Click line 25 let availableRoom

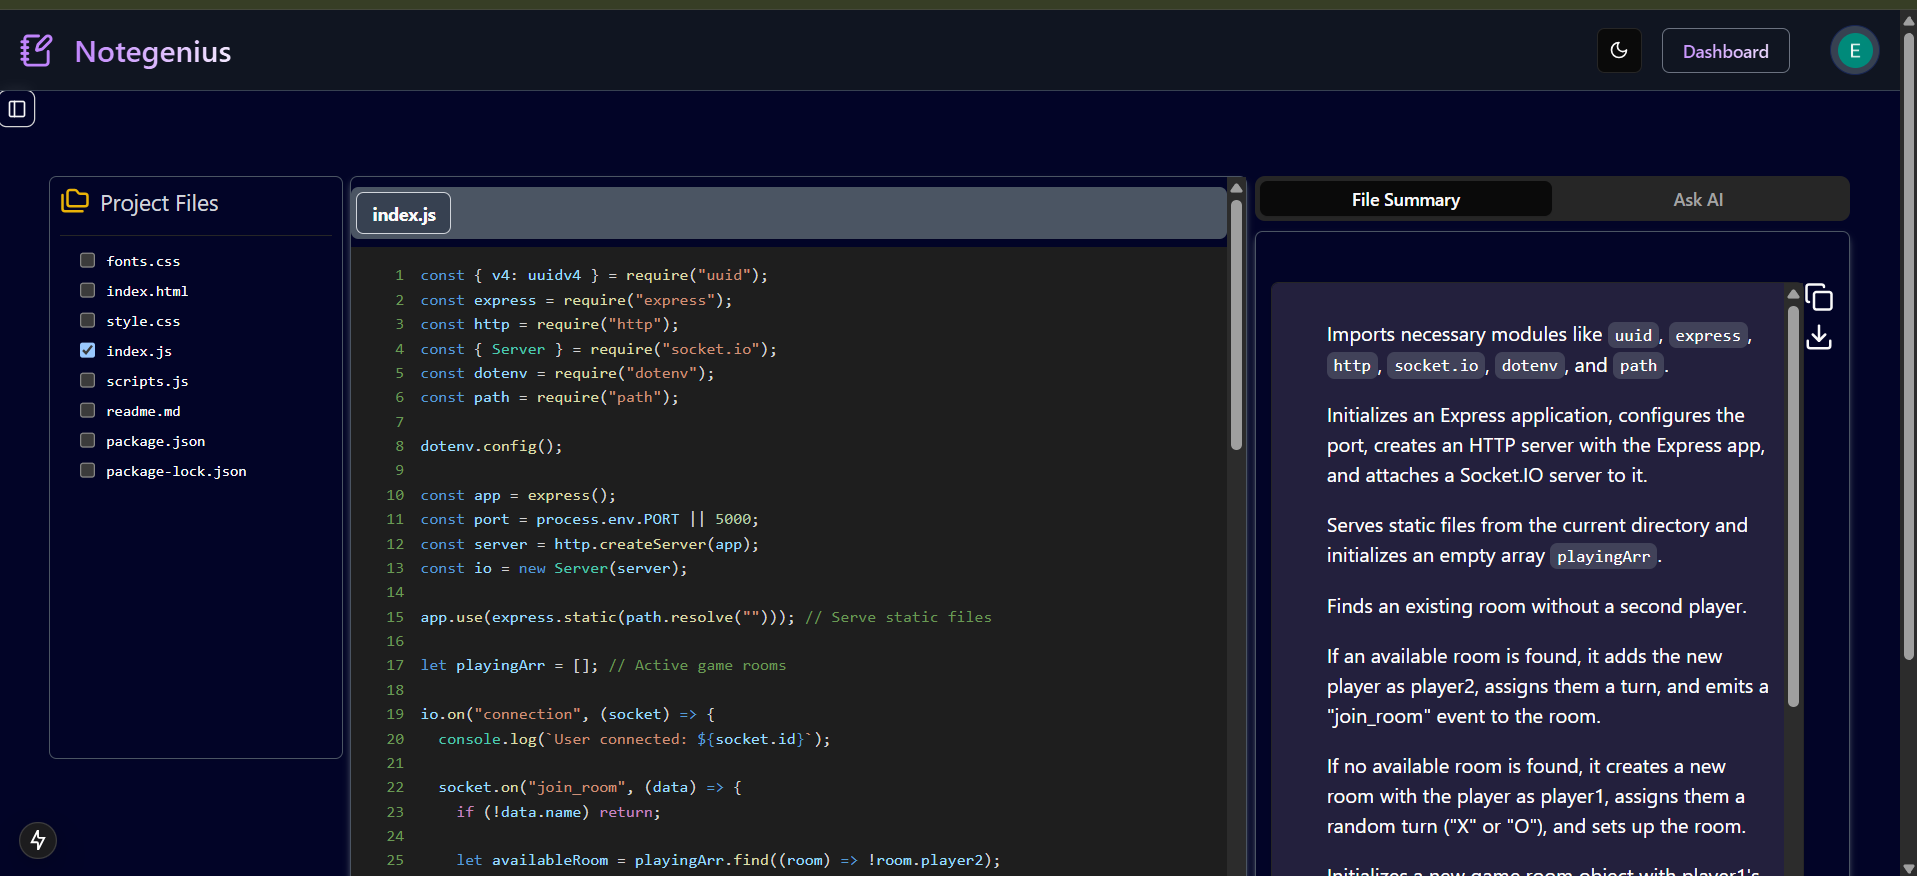(728, 860)
